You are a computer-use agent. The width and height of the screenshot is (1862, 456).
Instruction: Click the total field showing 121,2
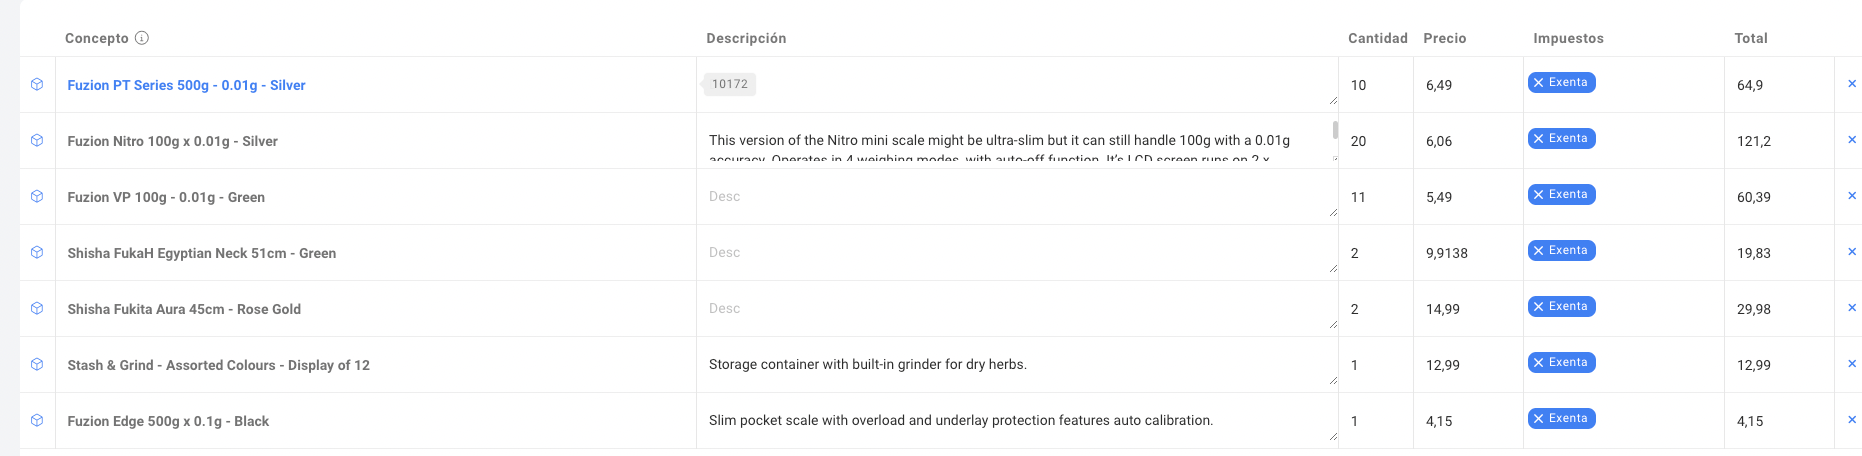click(x=1775, y=141)
